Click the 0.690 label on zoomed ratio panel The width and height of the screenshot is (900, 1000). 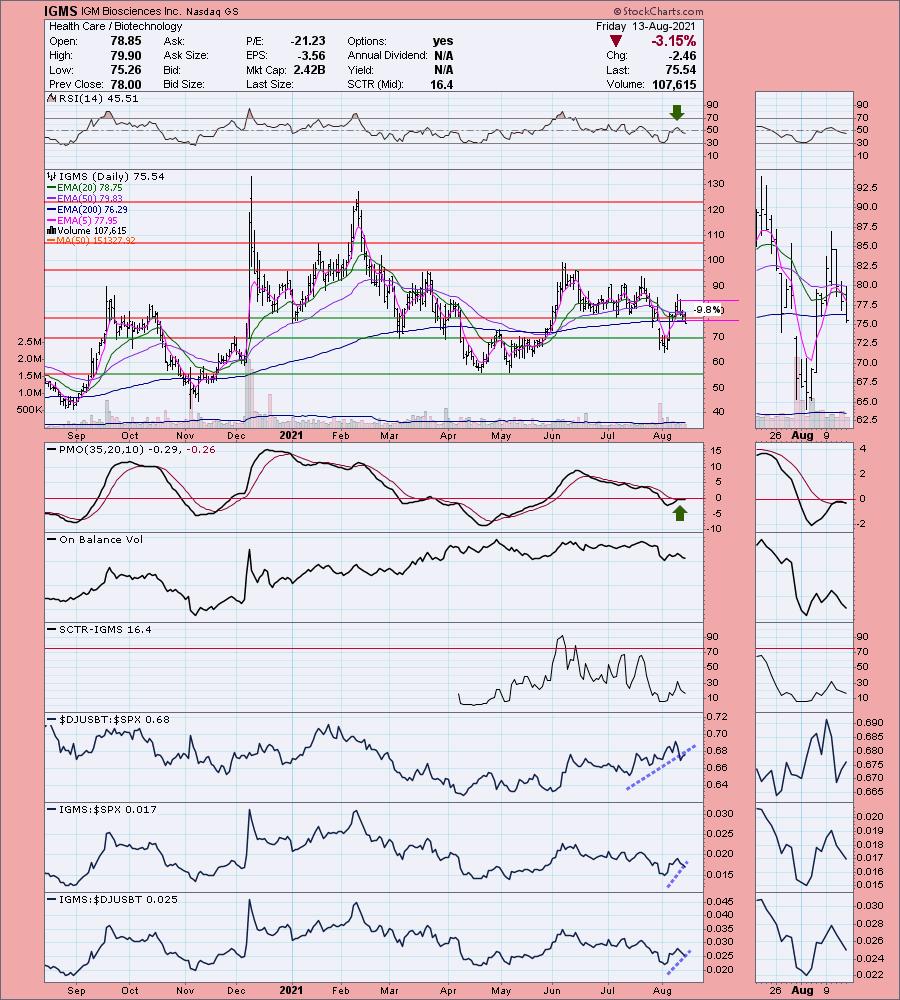[870, 723]
